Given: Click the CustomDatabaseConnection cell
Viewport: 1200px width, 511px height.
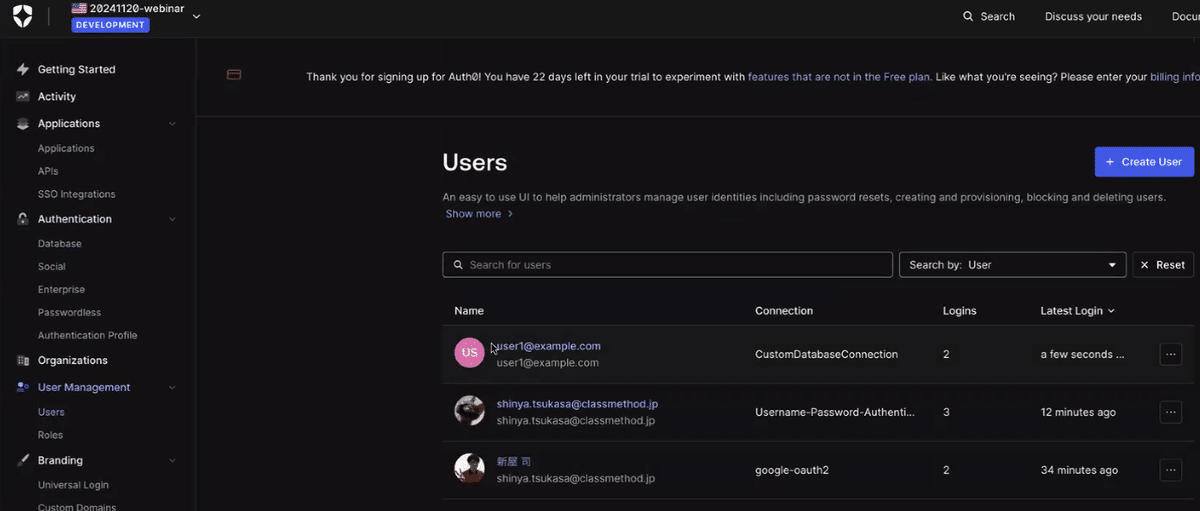Looking at the screenshot, I should (x=826, y=354).
